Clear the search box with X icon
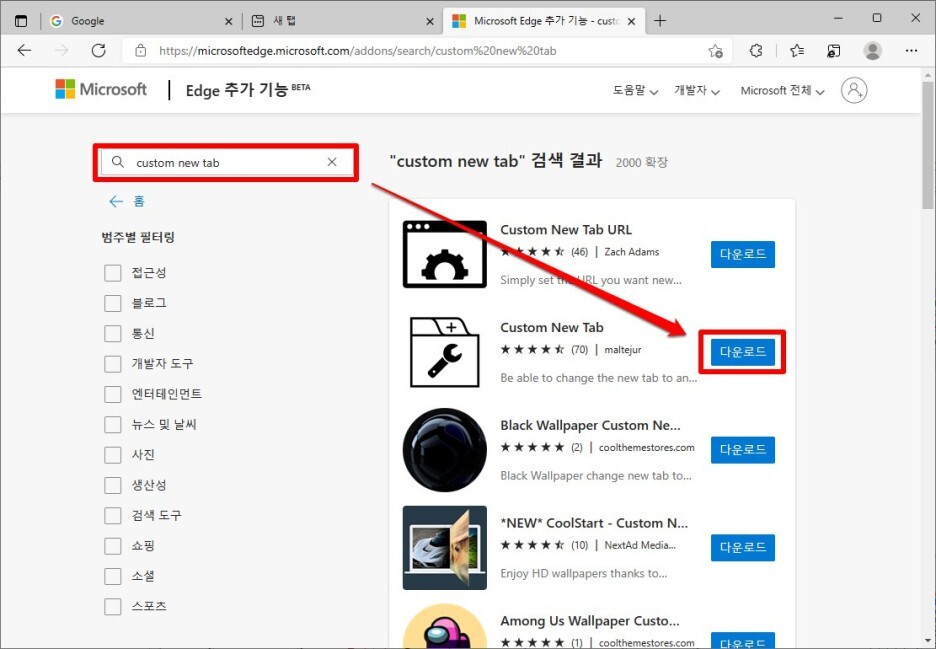This screenshot has height=649, width=936. (x=332, y=162)
